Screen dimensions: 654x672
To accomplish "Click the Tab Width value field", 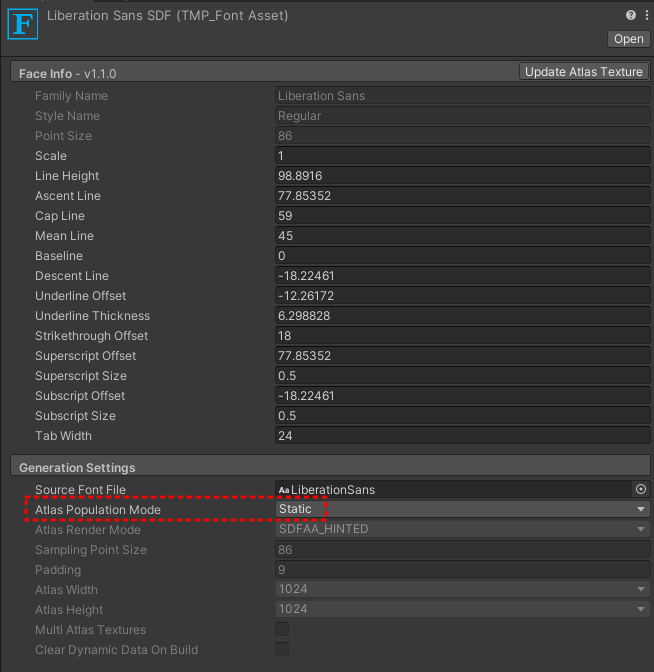I will click(x=462, y=436).
